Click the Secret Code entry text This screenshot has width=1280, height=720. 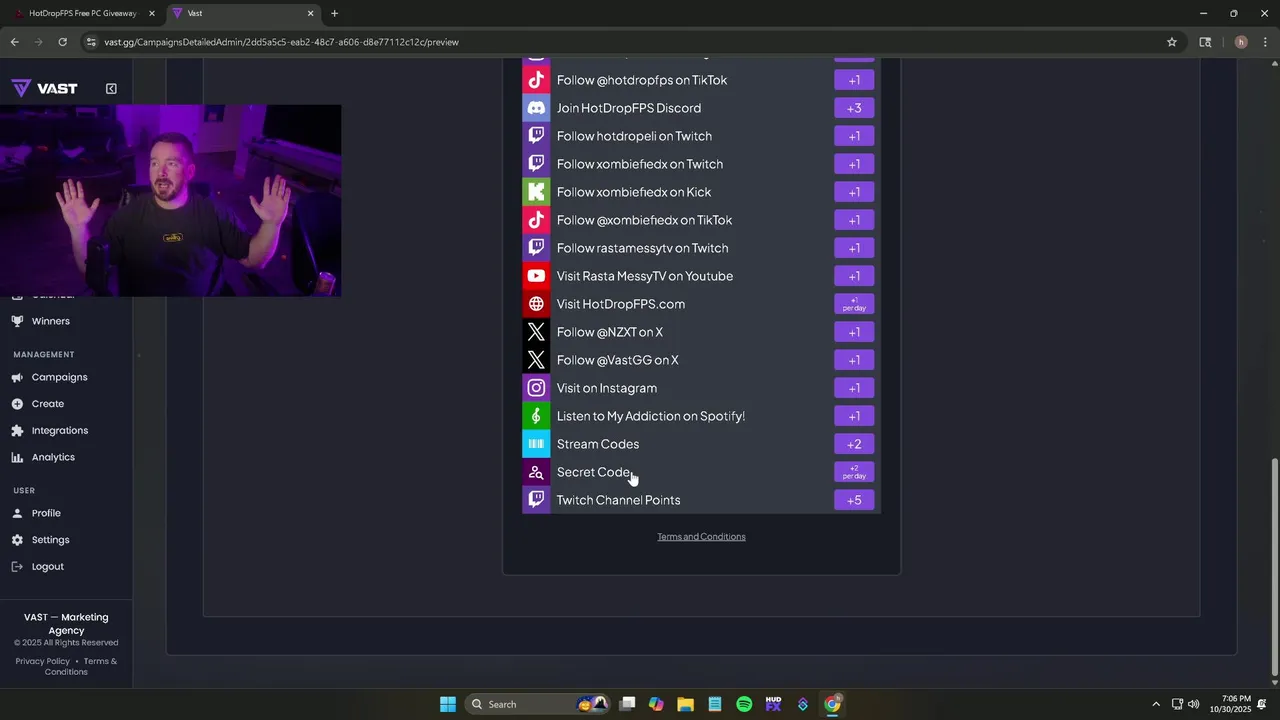(x=594, y=472)
